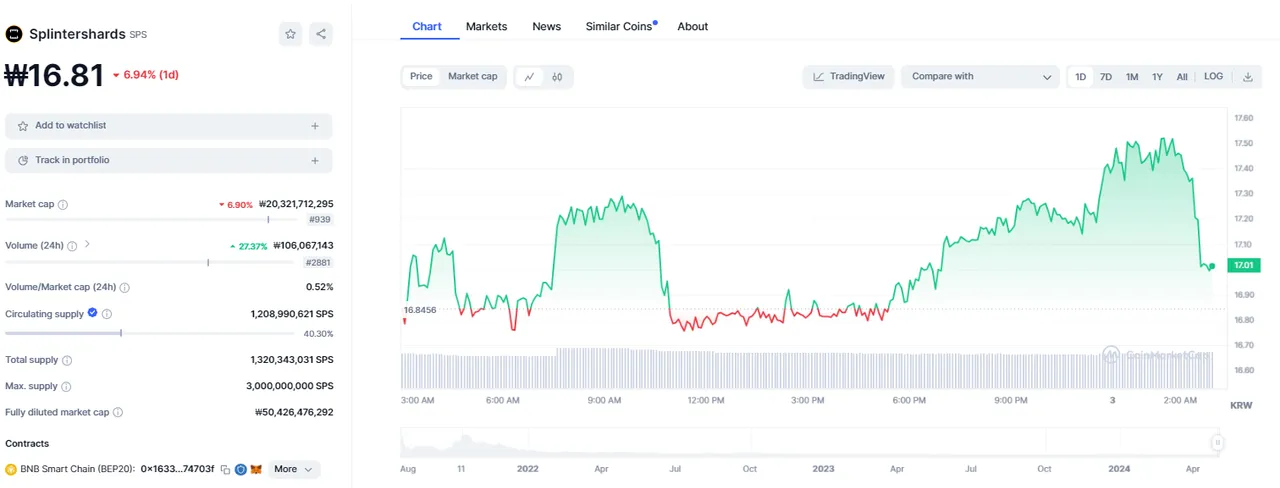This screenshot has height=488, width=1280.
Task: Click the Market cap value ₩20,321,712,295
Action: 296,204
